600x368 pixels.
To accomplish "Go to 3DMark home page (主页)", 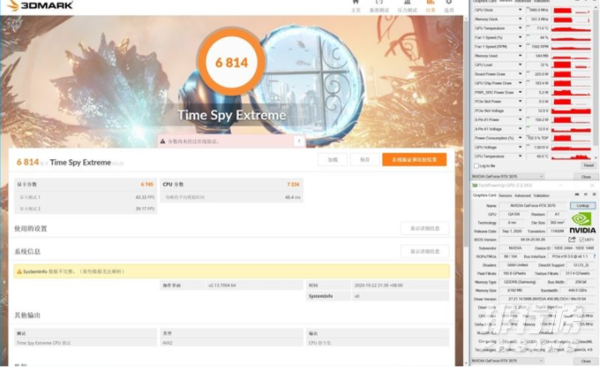I will tap(356, 6).
